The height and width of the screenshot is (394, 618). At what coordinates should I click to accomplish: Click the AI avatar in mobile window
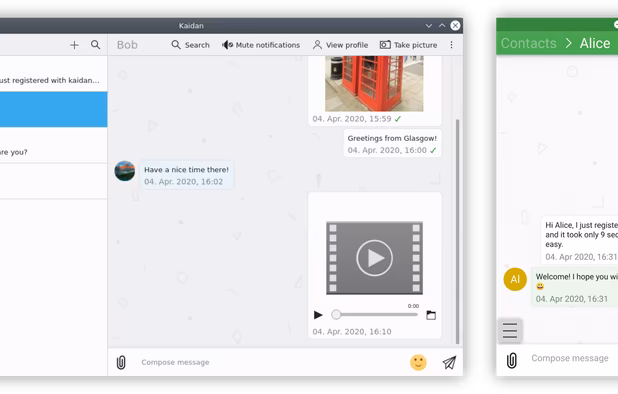click(515, 279)
